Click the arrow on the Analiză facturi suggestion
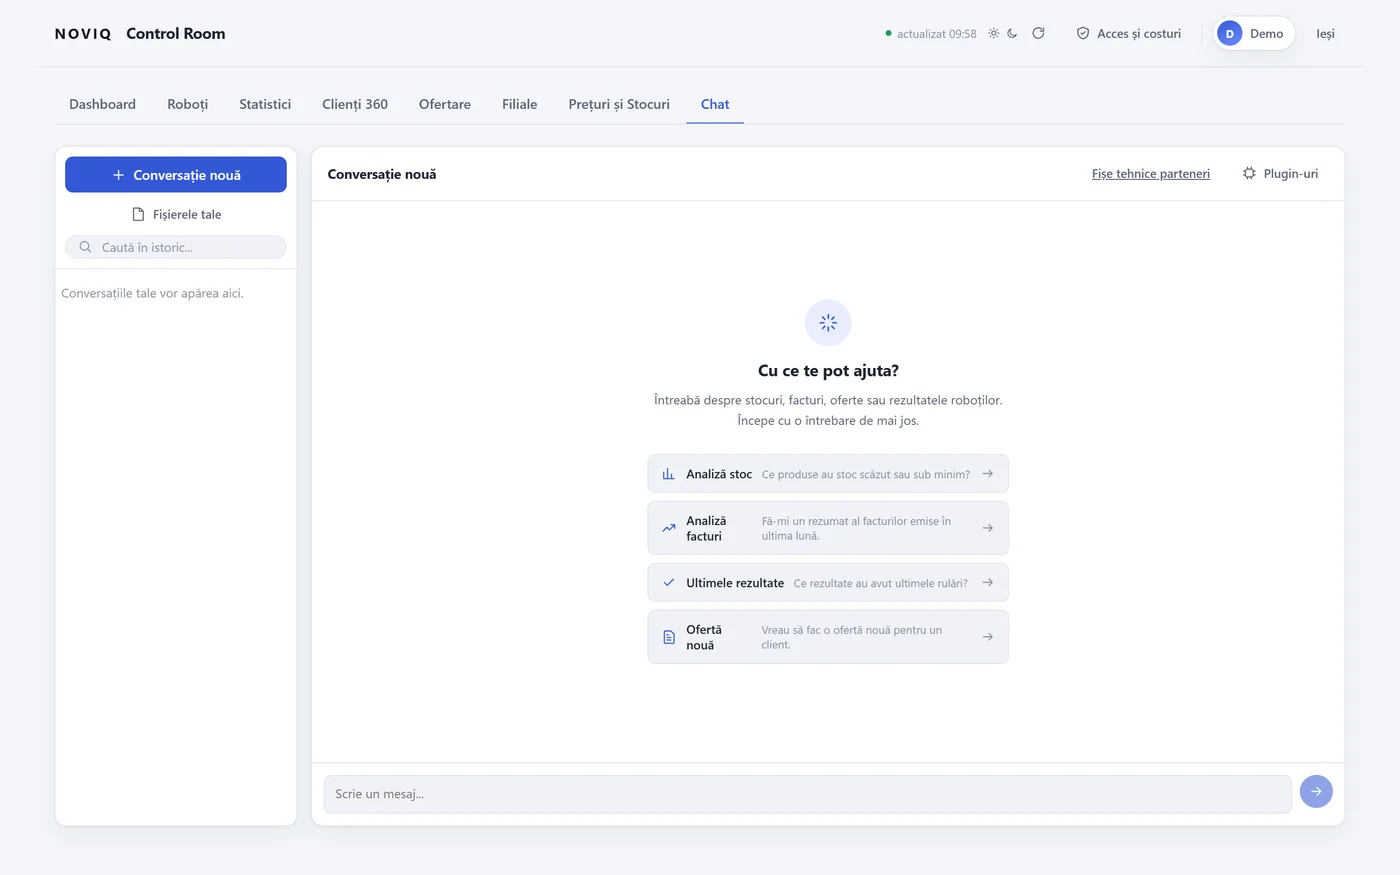1400x875 pixels. point(988,528)
